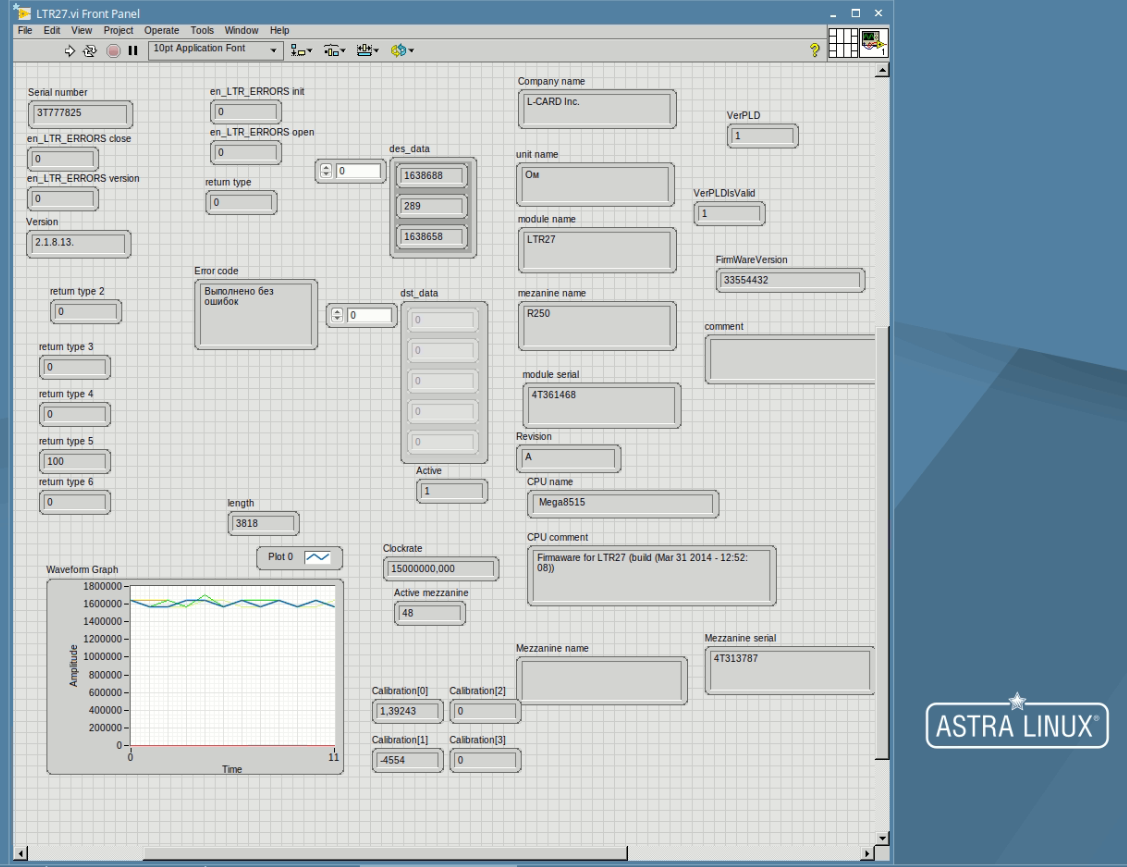Click the des_data array index stepper
Viewport: 1127px width, 867px height.
[326, 171]
